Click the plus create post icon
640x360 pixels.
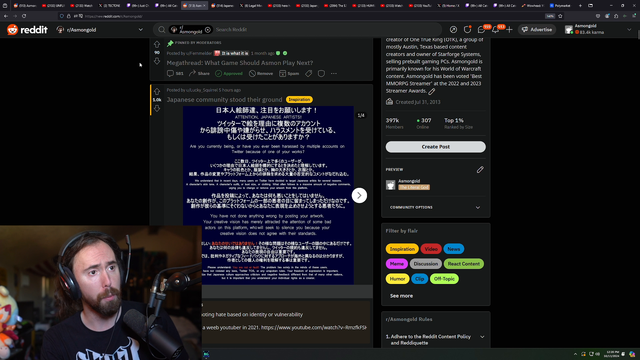click(509, 29)
